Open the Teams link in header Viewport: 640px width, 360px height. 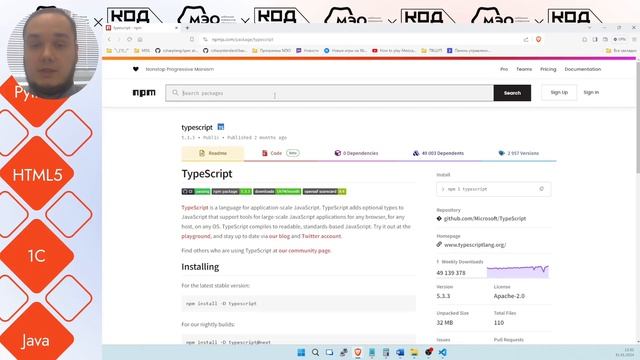[524, 69]
